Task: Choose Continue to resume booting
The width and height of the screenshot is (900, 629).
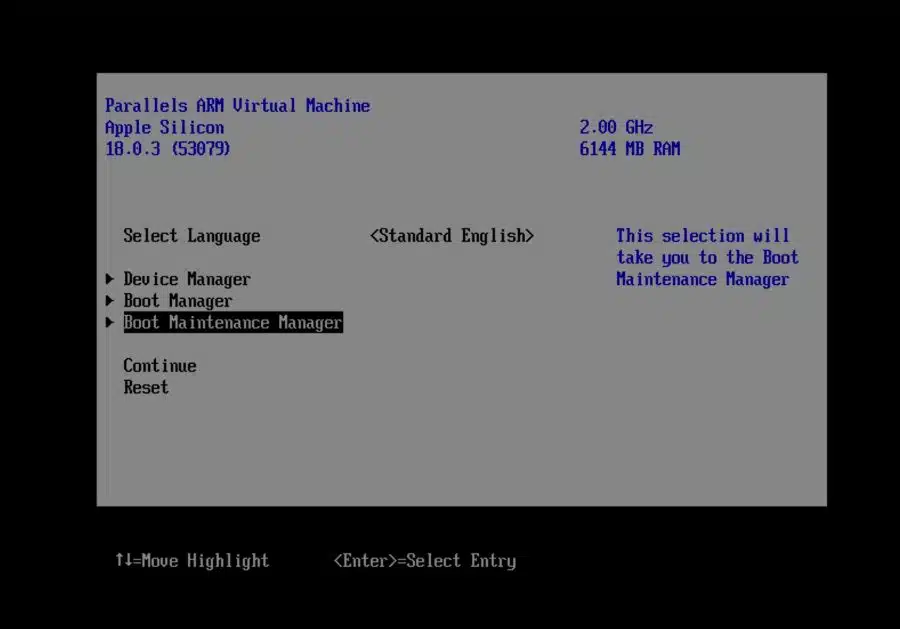Action: coord(160,366)
